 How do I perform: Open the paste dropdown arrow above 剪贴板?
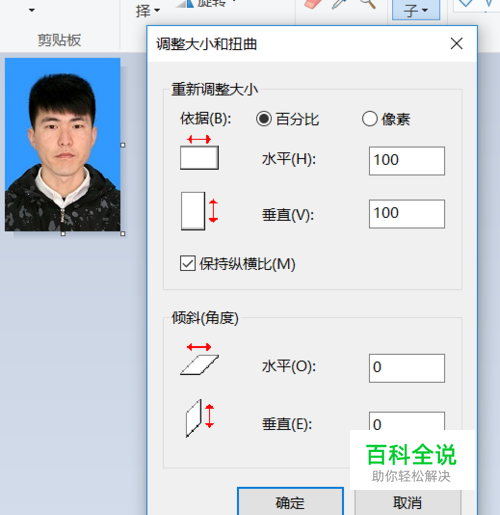(x=32, y=10)
